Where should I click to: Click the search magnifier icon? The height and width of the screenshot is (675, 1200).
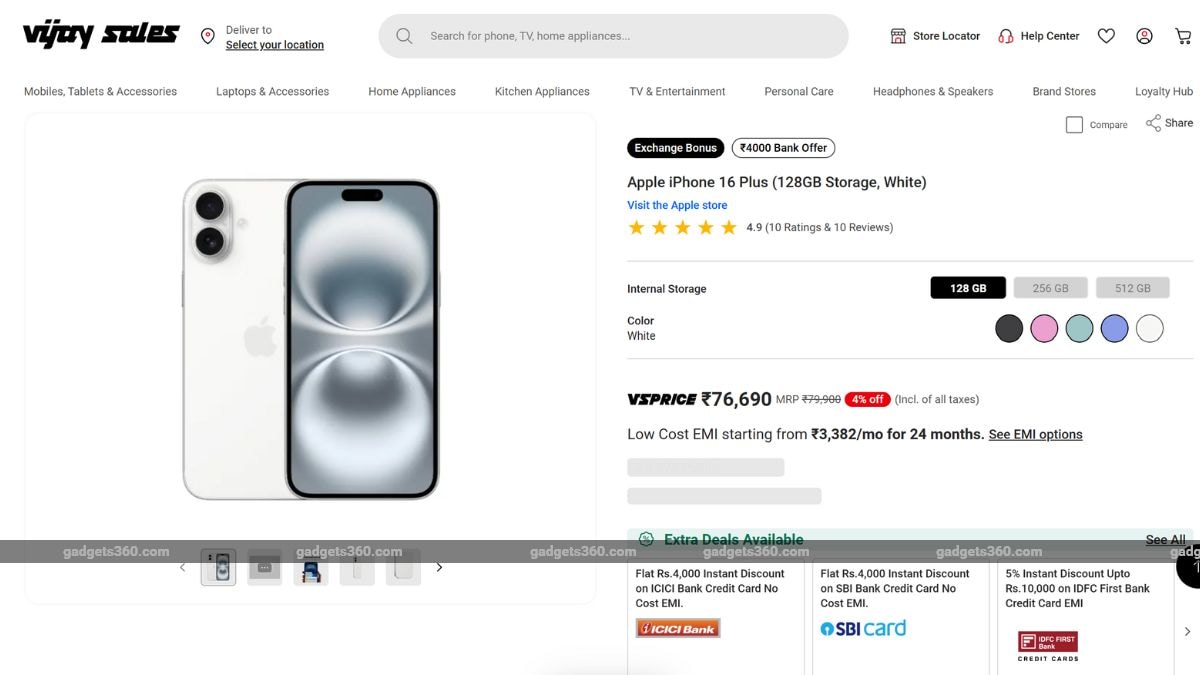[404, 35]
